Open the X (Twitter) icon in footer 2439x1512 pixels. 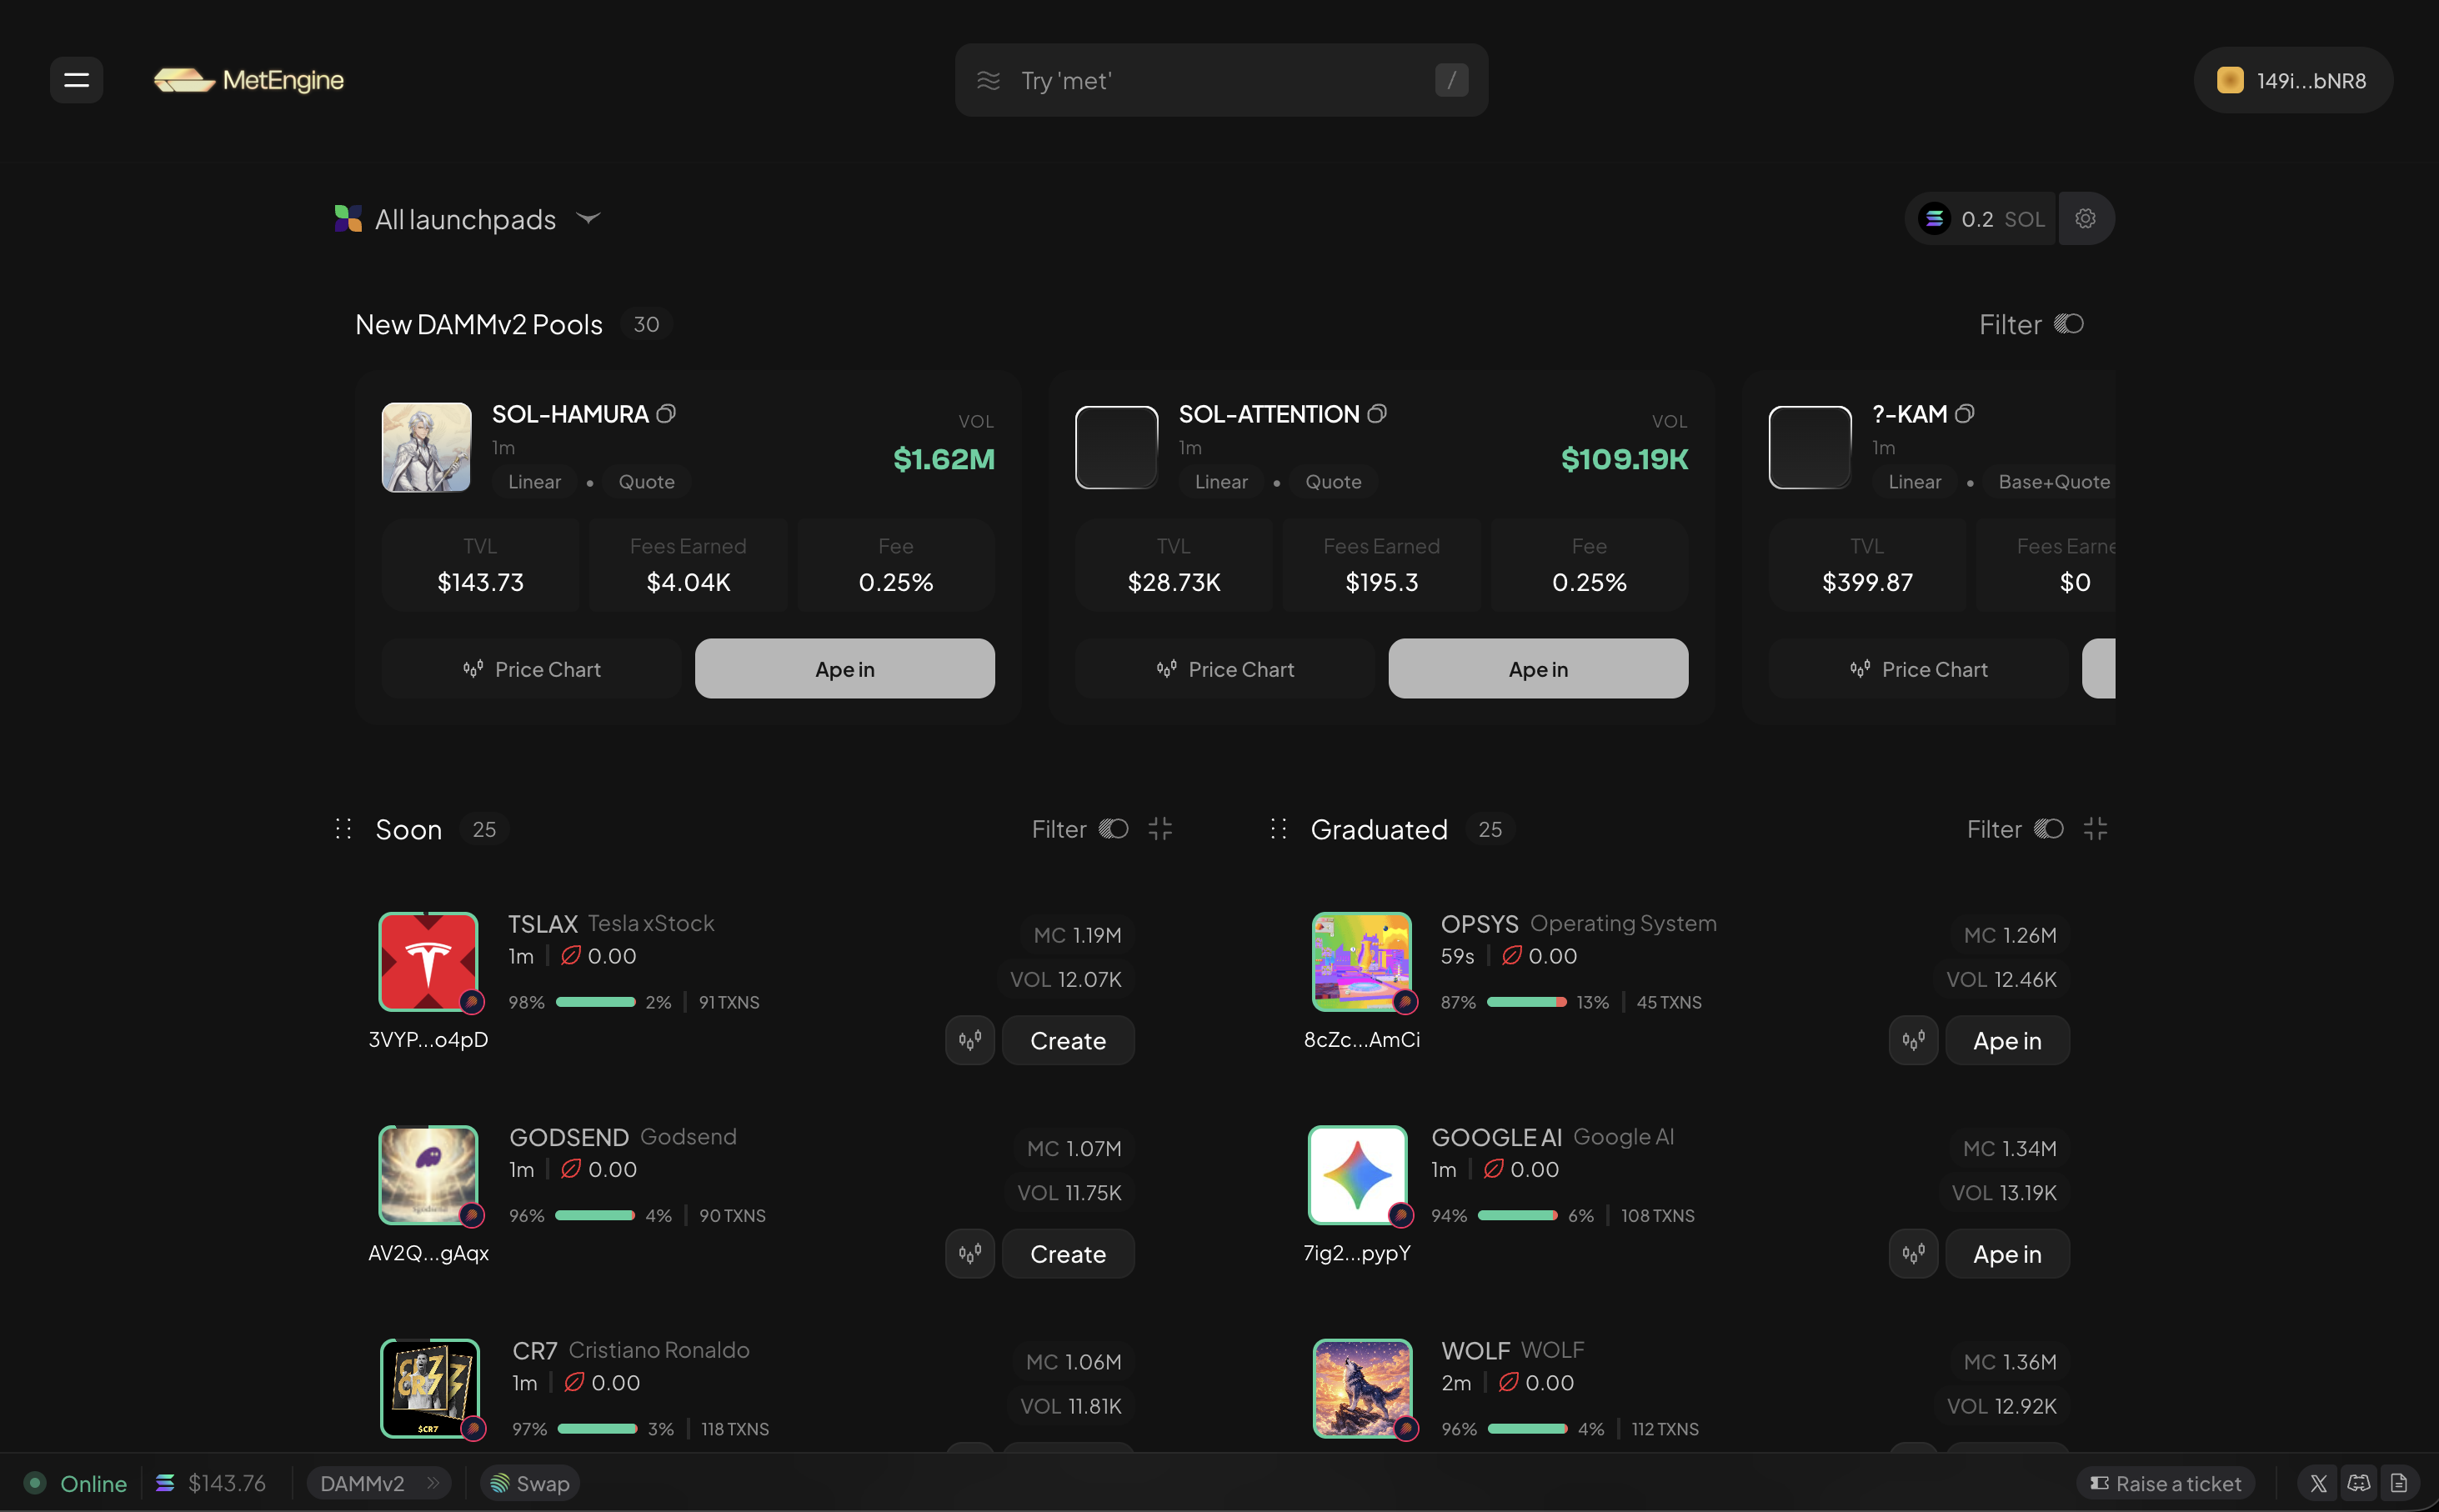click(2318, 1484)
